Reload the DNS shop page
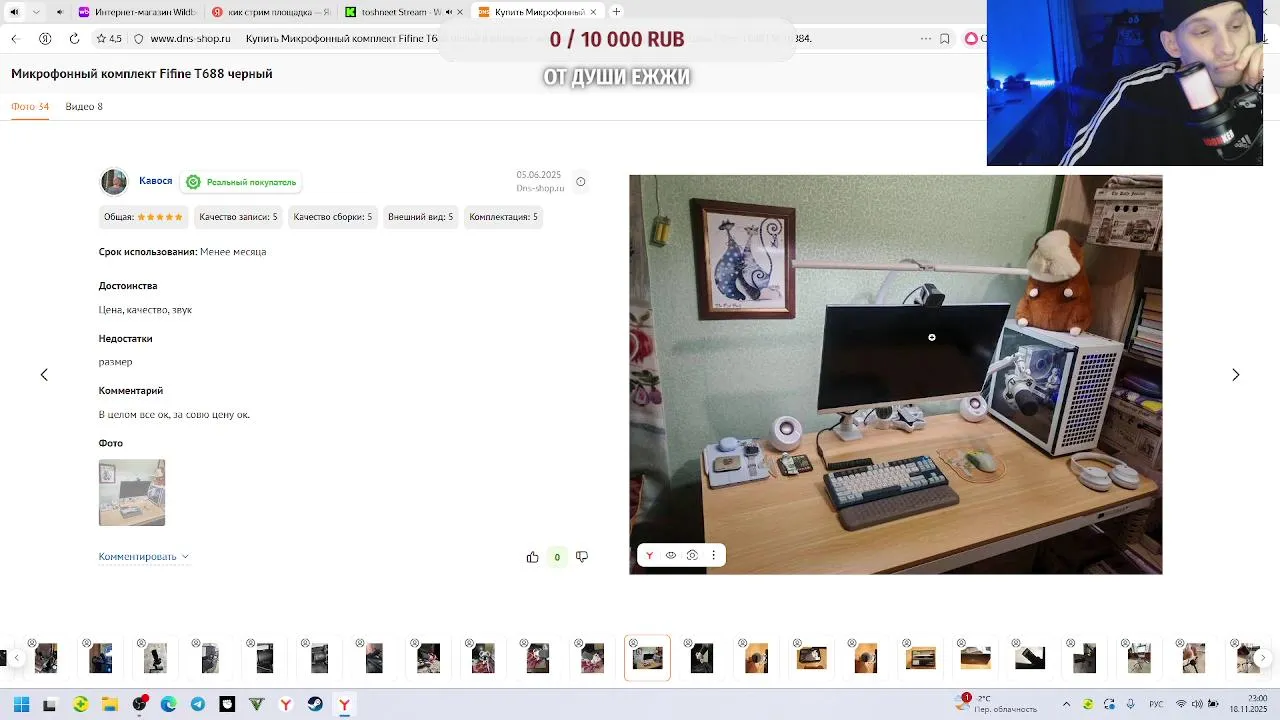The image size is (1280, 720). tap(74, 39)
